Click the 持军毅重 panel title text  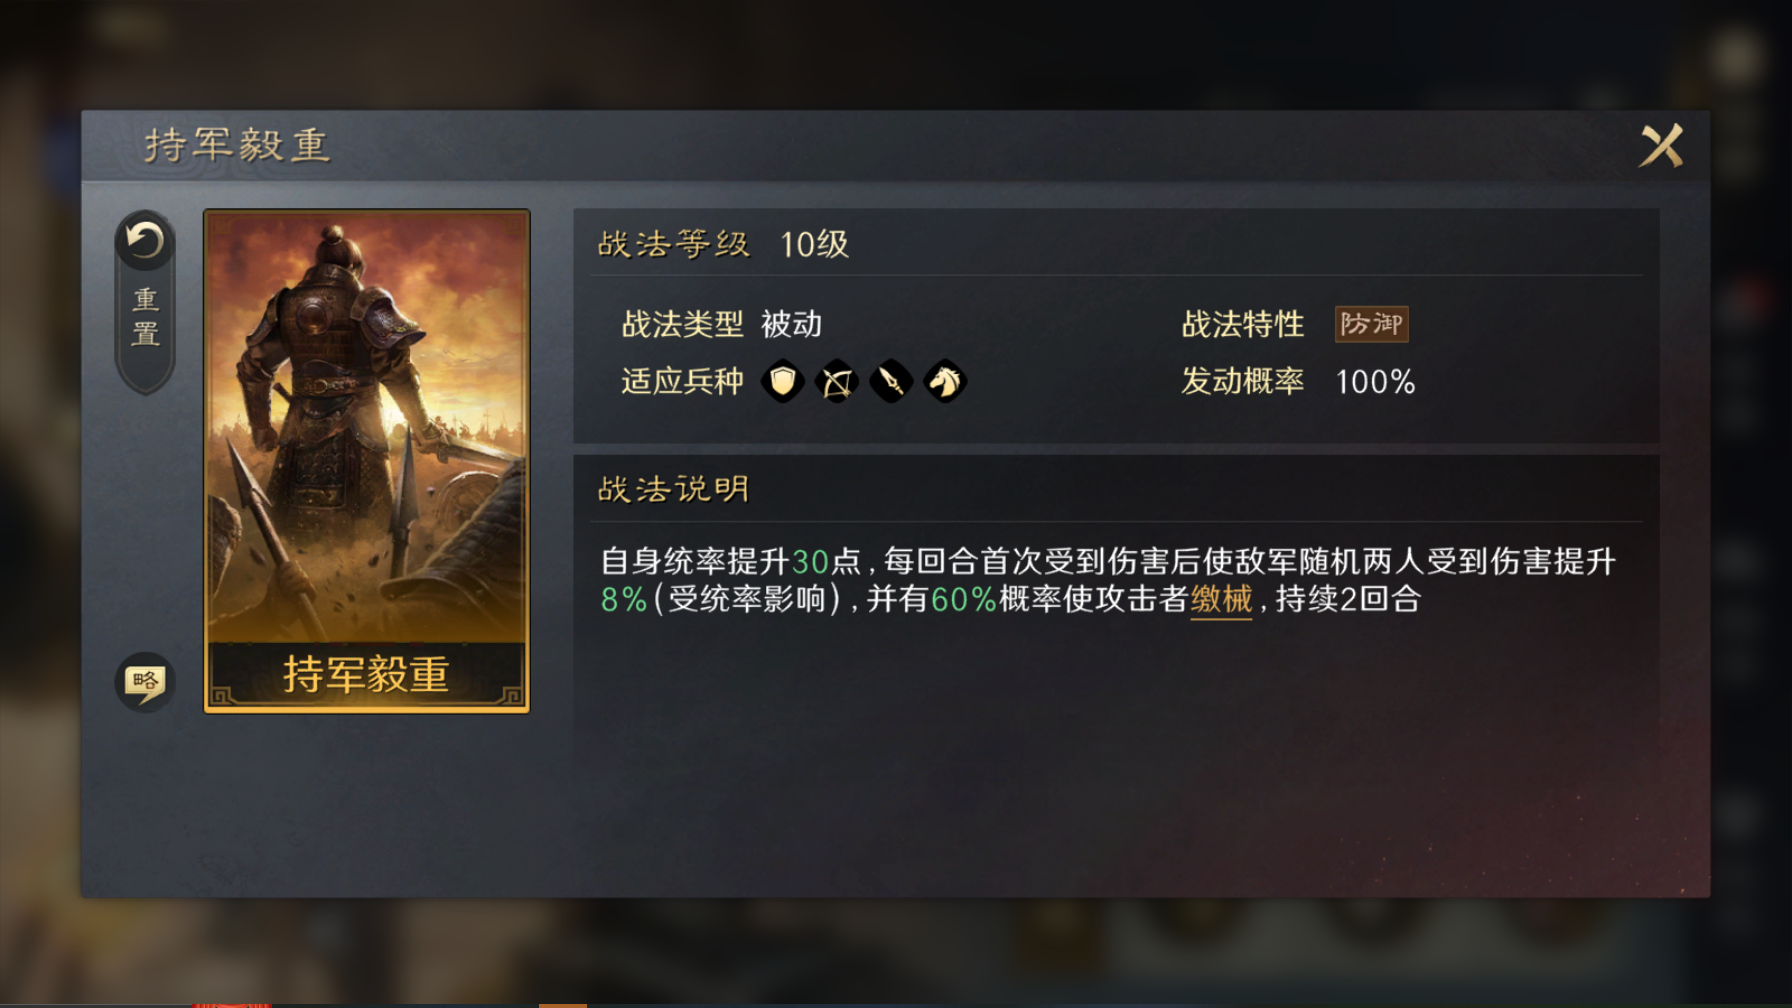237,146
